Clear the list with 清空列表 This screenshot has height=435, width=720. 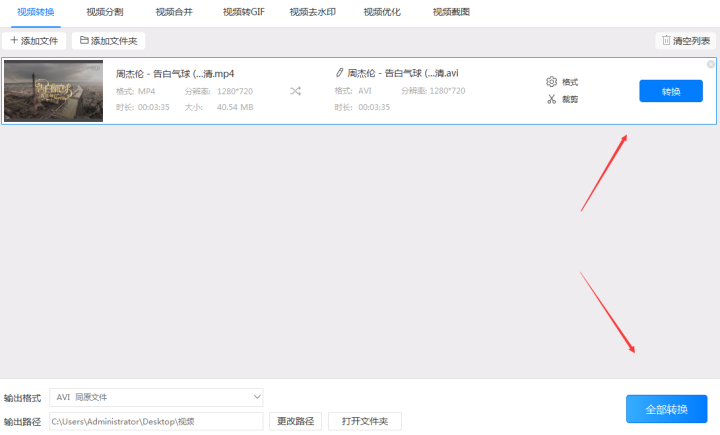(686, 41)
